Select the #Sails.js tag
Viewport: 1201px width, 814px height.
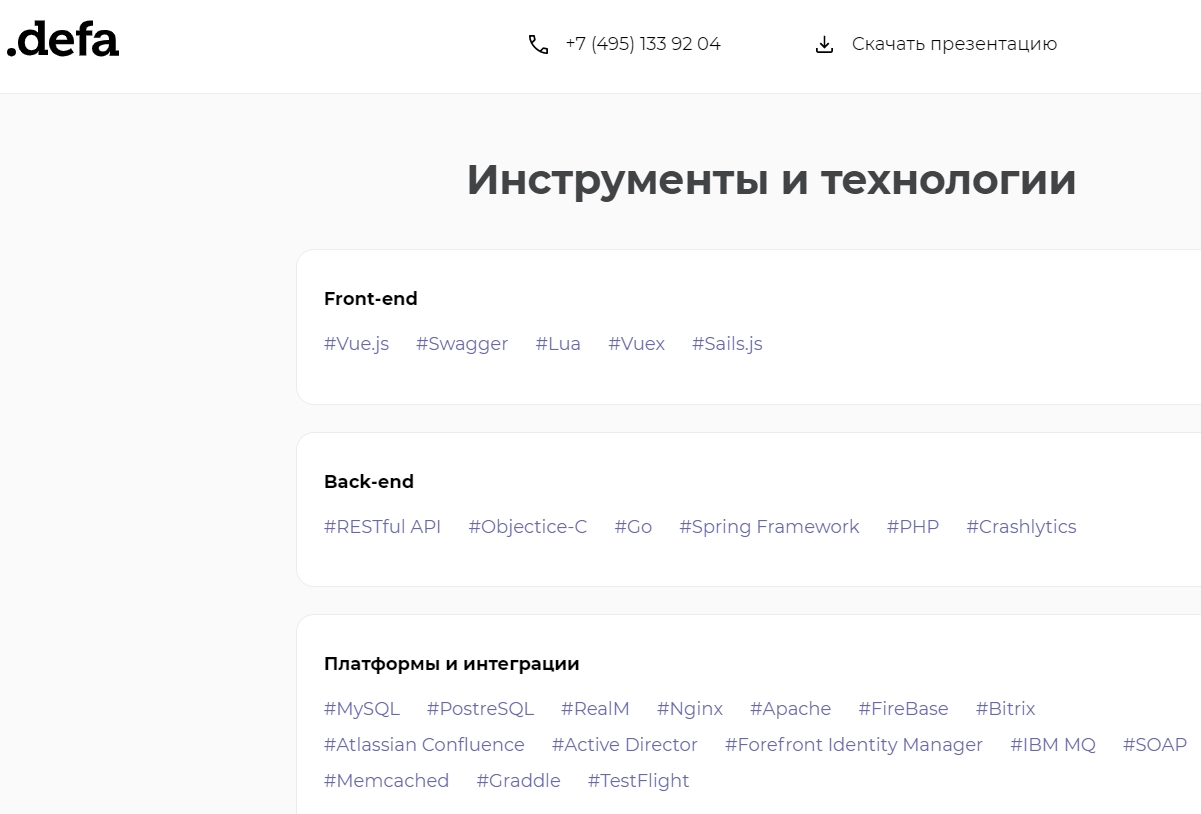pyautogui.click(x=727, y=344)
